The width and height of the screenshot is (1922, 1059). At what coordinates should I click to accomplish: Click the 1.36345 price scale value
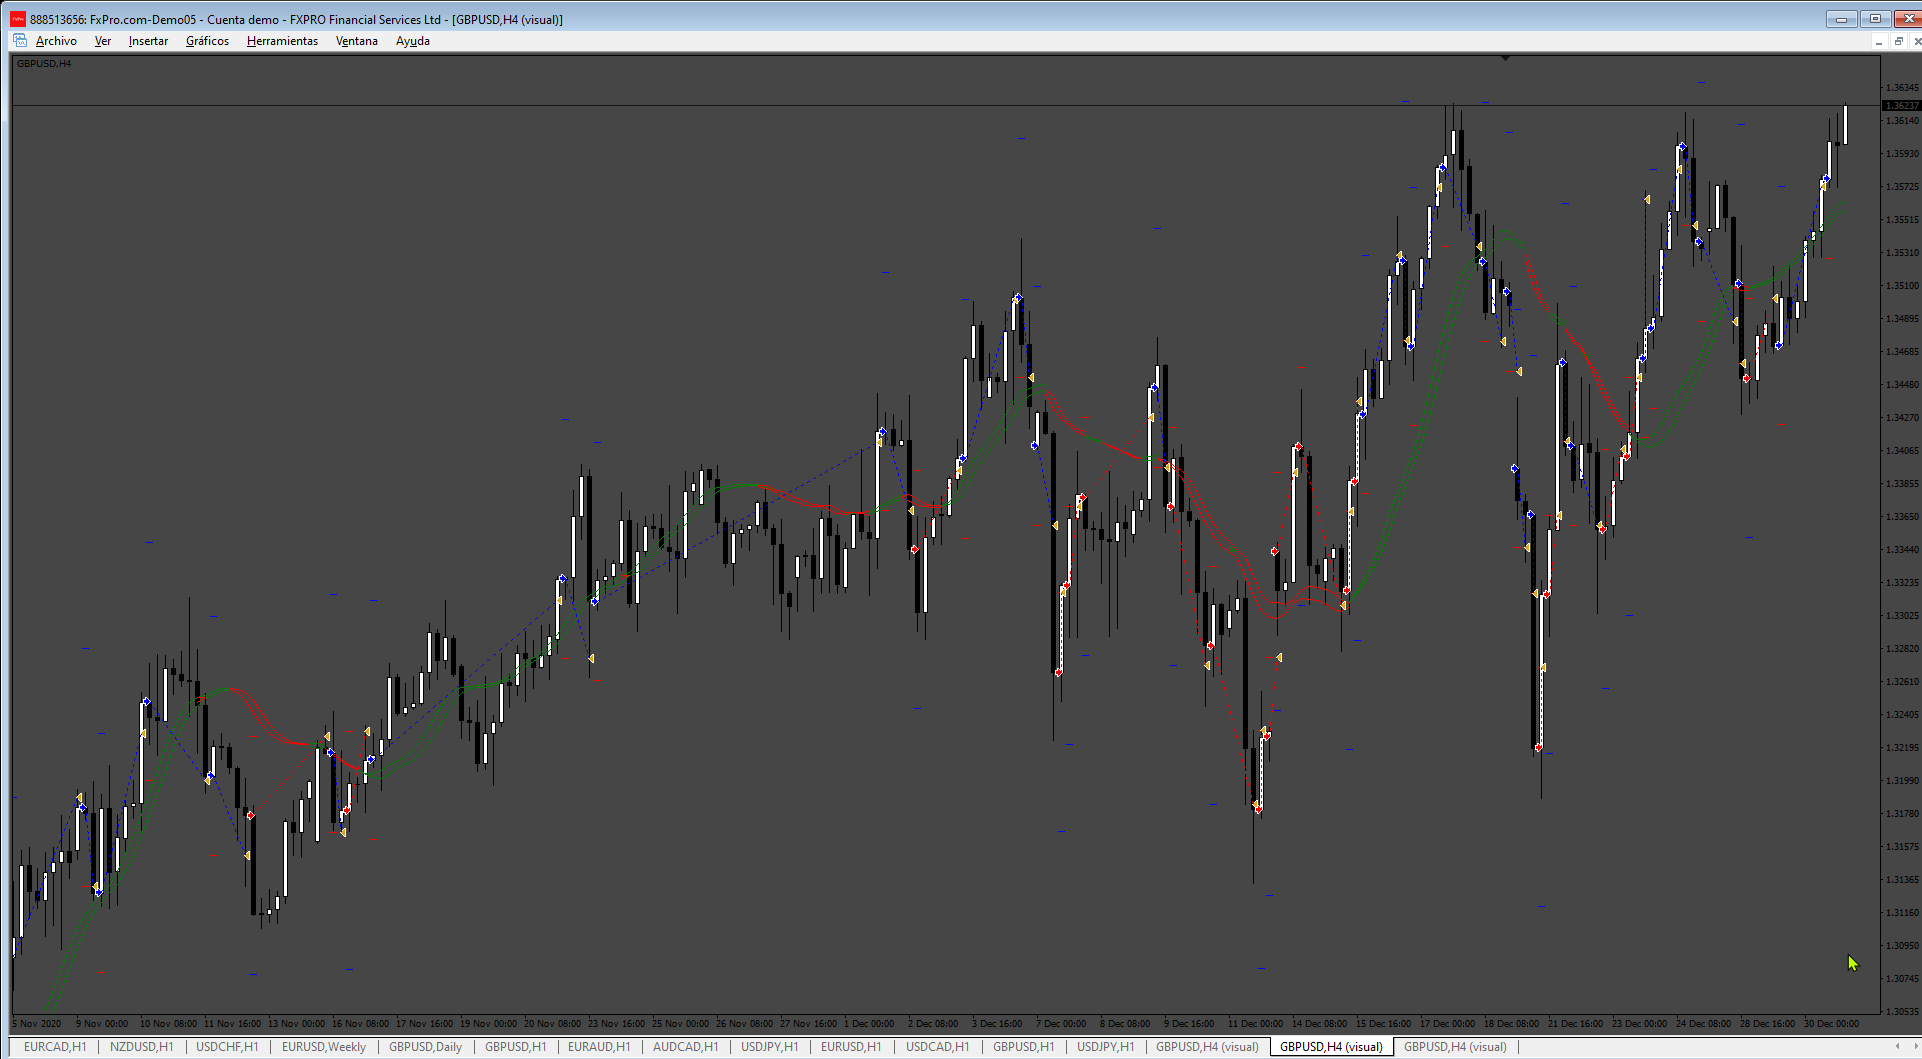(1901, 88)
